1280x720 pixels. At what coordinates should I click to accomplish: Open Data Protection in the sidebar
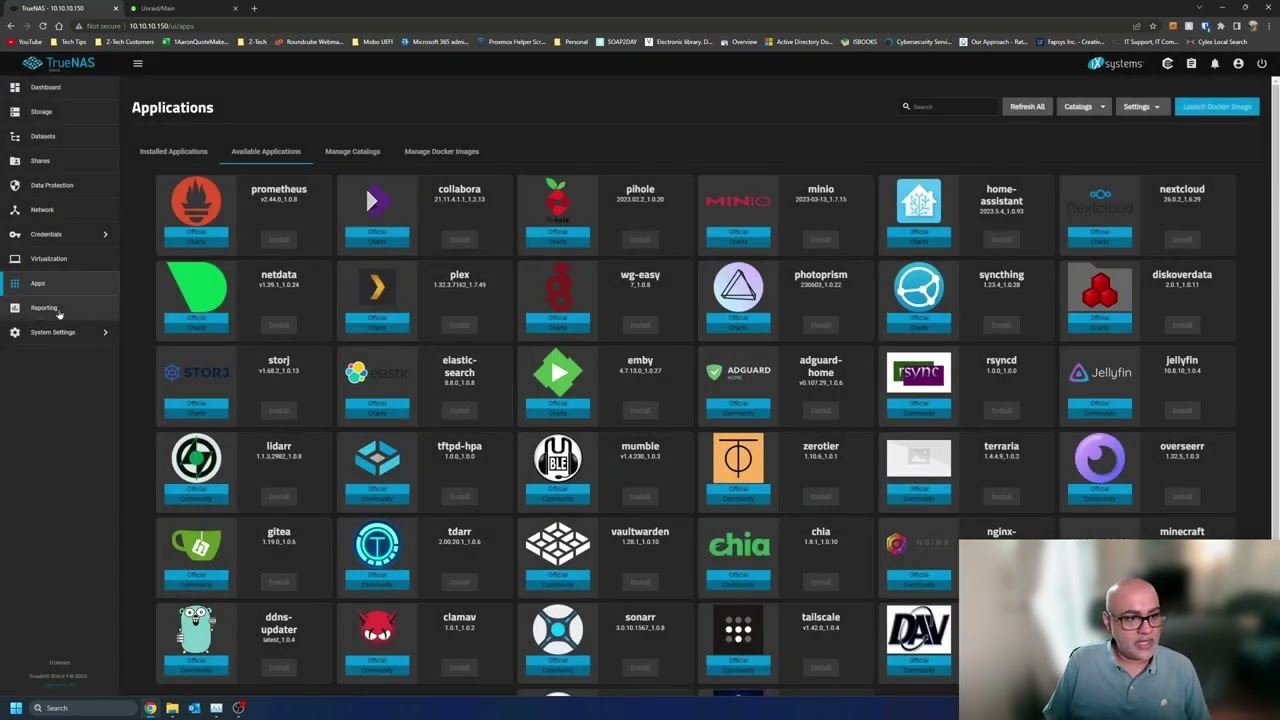(x=60, y=185)
